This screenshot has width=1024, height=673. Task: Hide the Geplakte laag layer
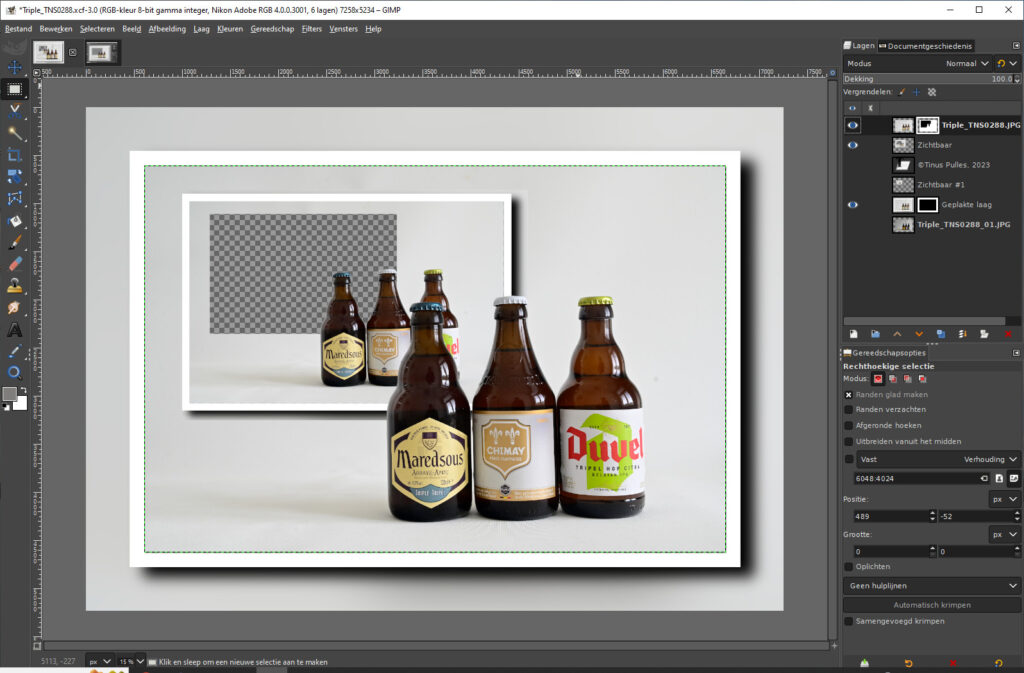852,205
